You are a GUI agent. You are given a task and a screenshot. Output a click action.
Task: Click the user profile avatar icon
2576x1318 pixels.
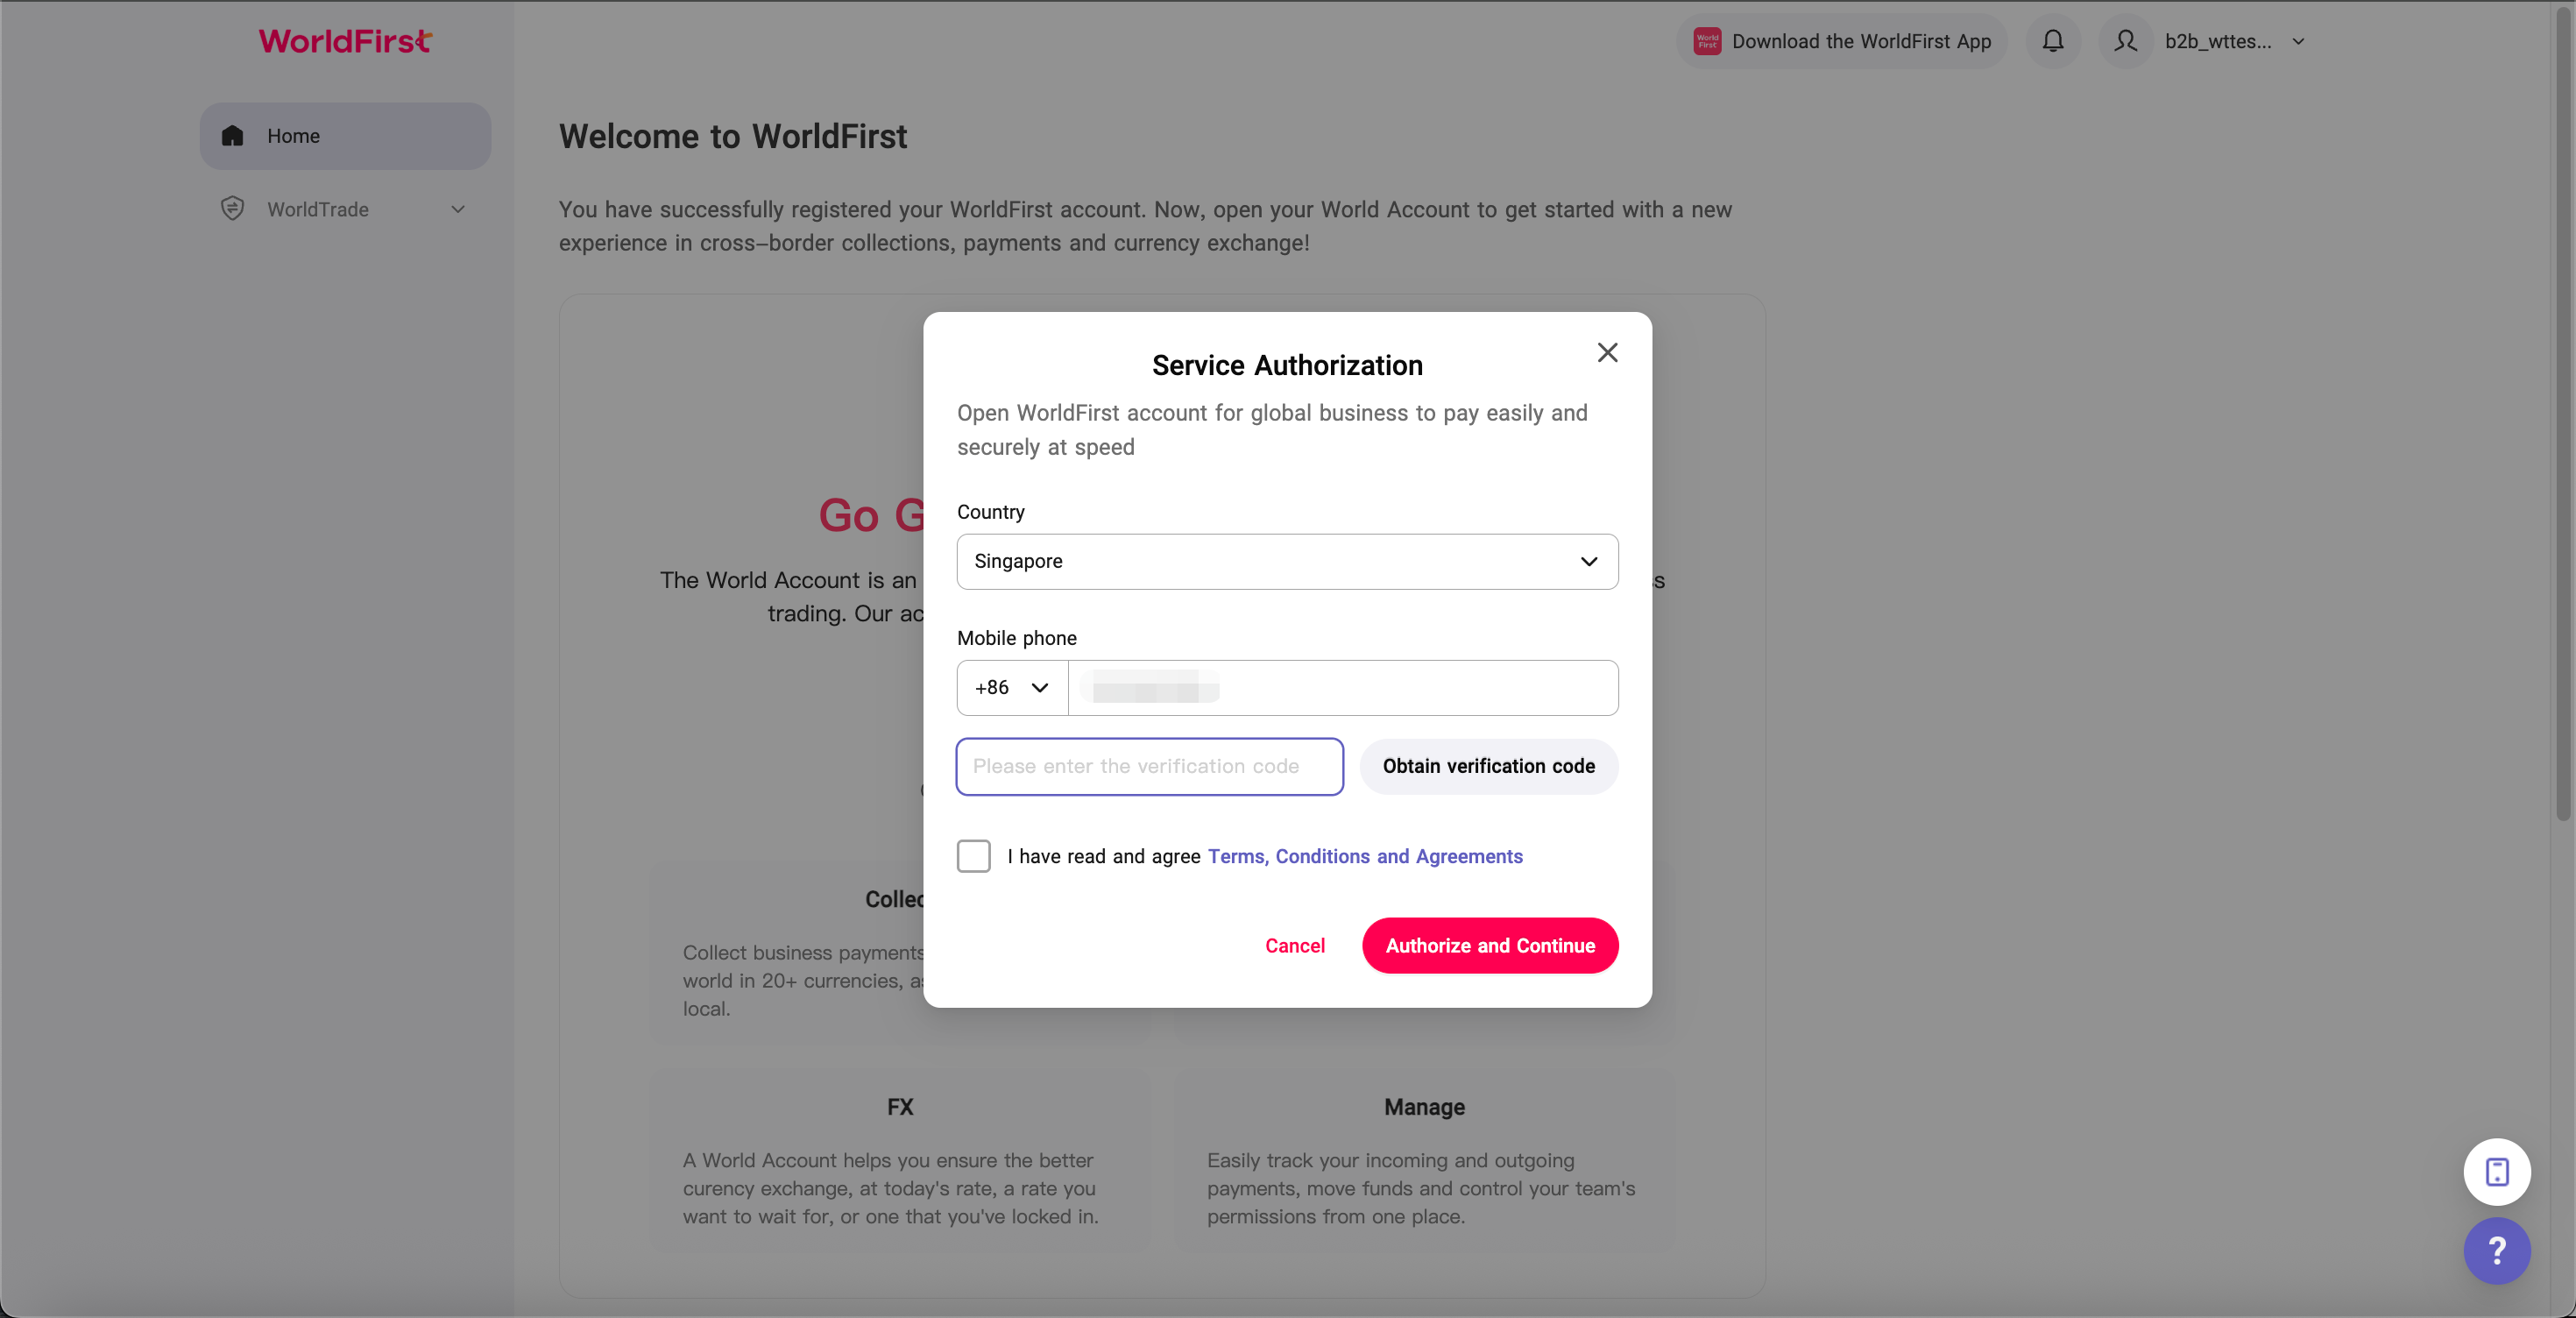(2126, 41)
